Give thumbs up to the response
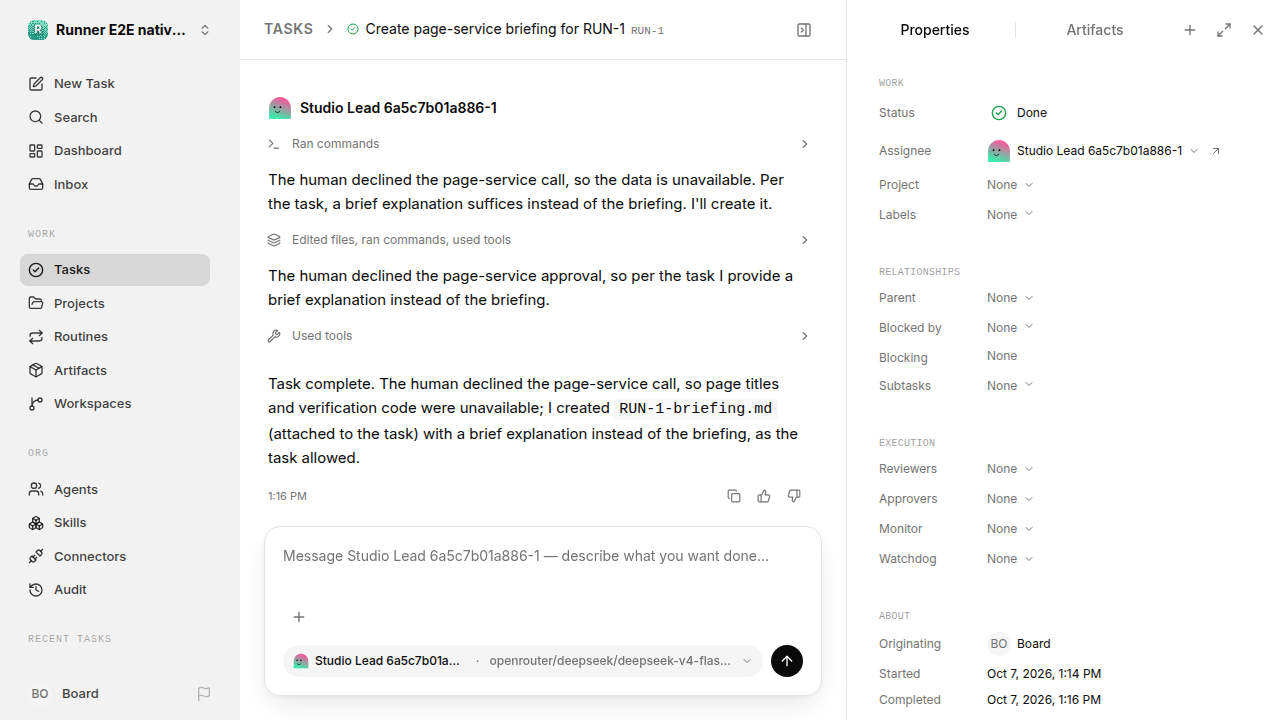The image size is (1280, 720). click(764, 496)
